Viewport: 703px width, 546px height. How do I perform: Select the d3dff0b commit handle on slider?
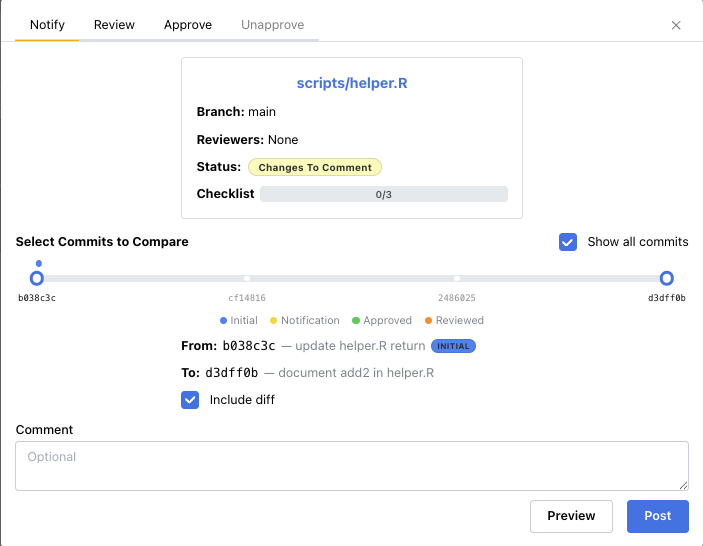click(667, 278)
